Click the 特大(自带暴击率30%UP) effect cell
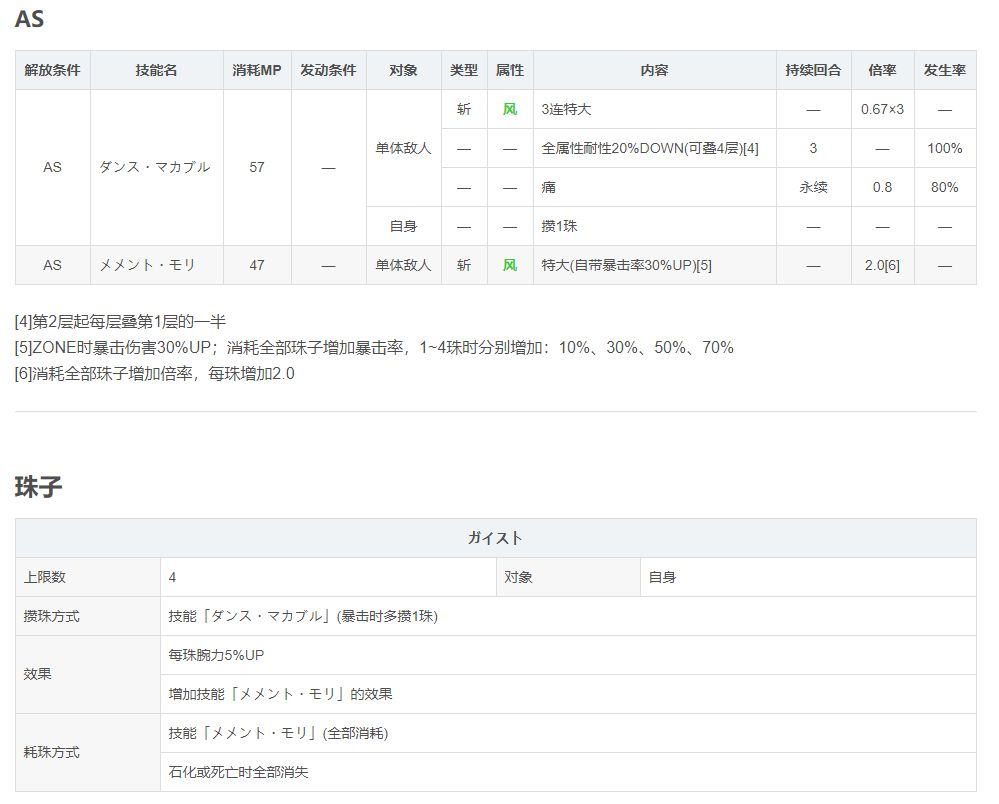999x804 pixels. [626, 265]
